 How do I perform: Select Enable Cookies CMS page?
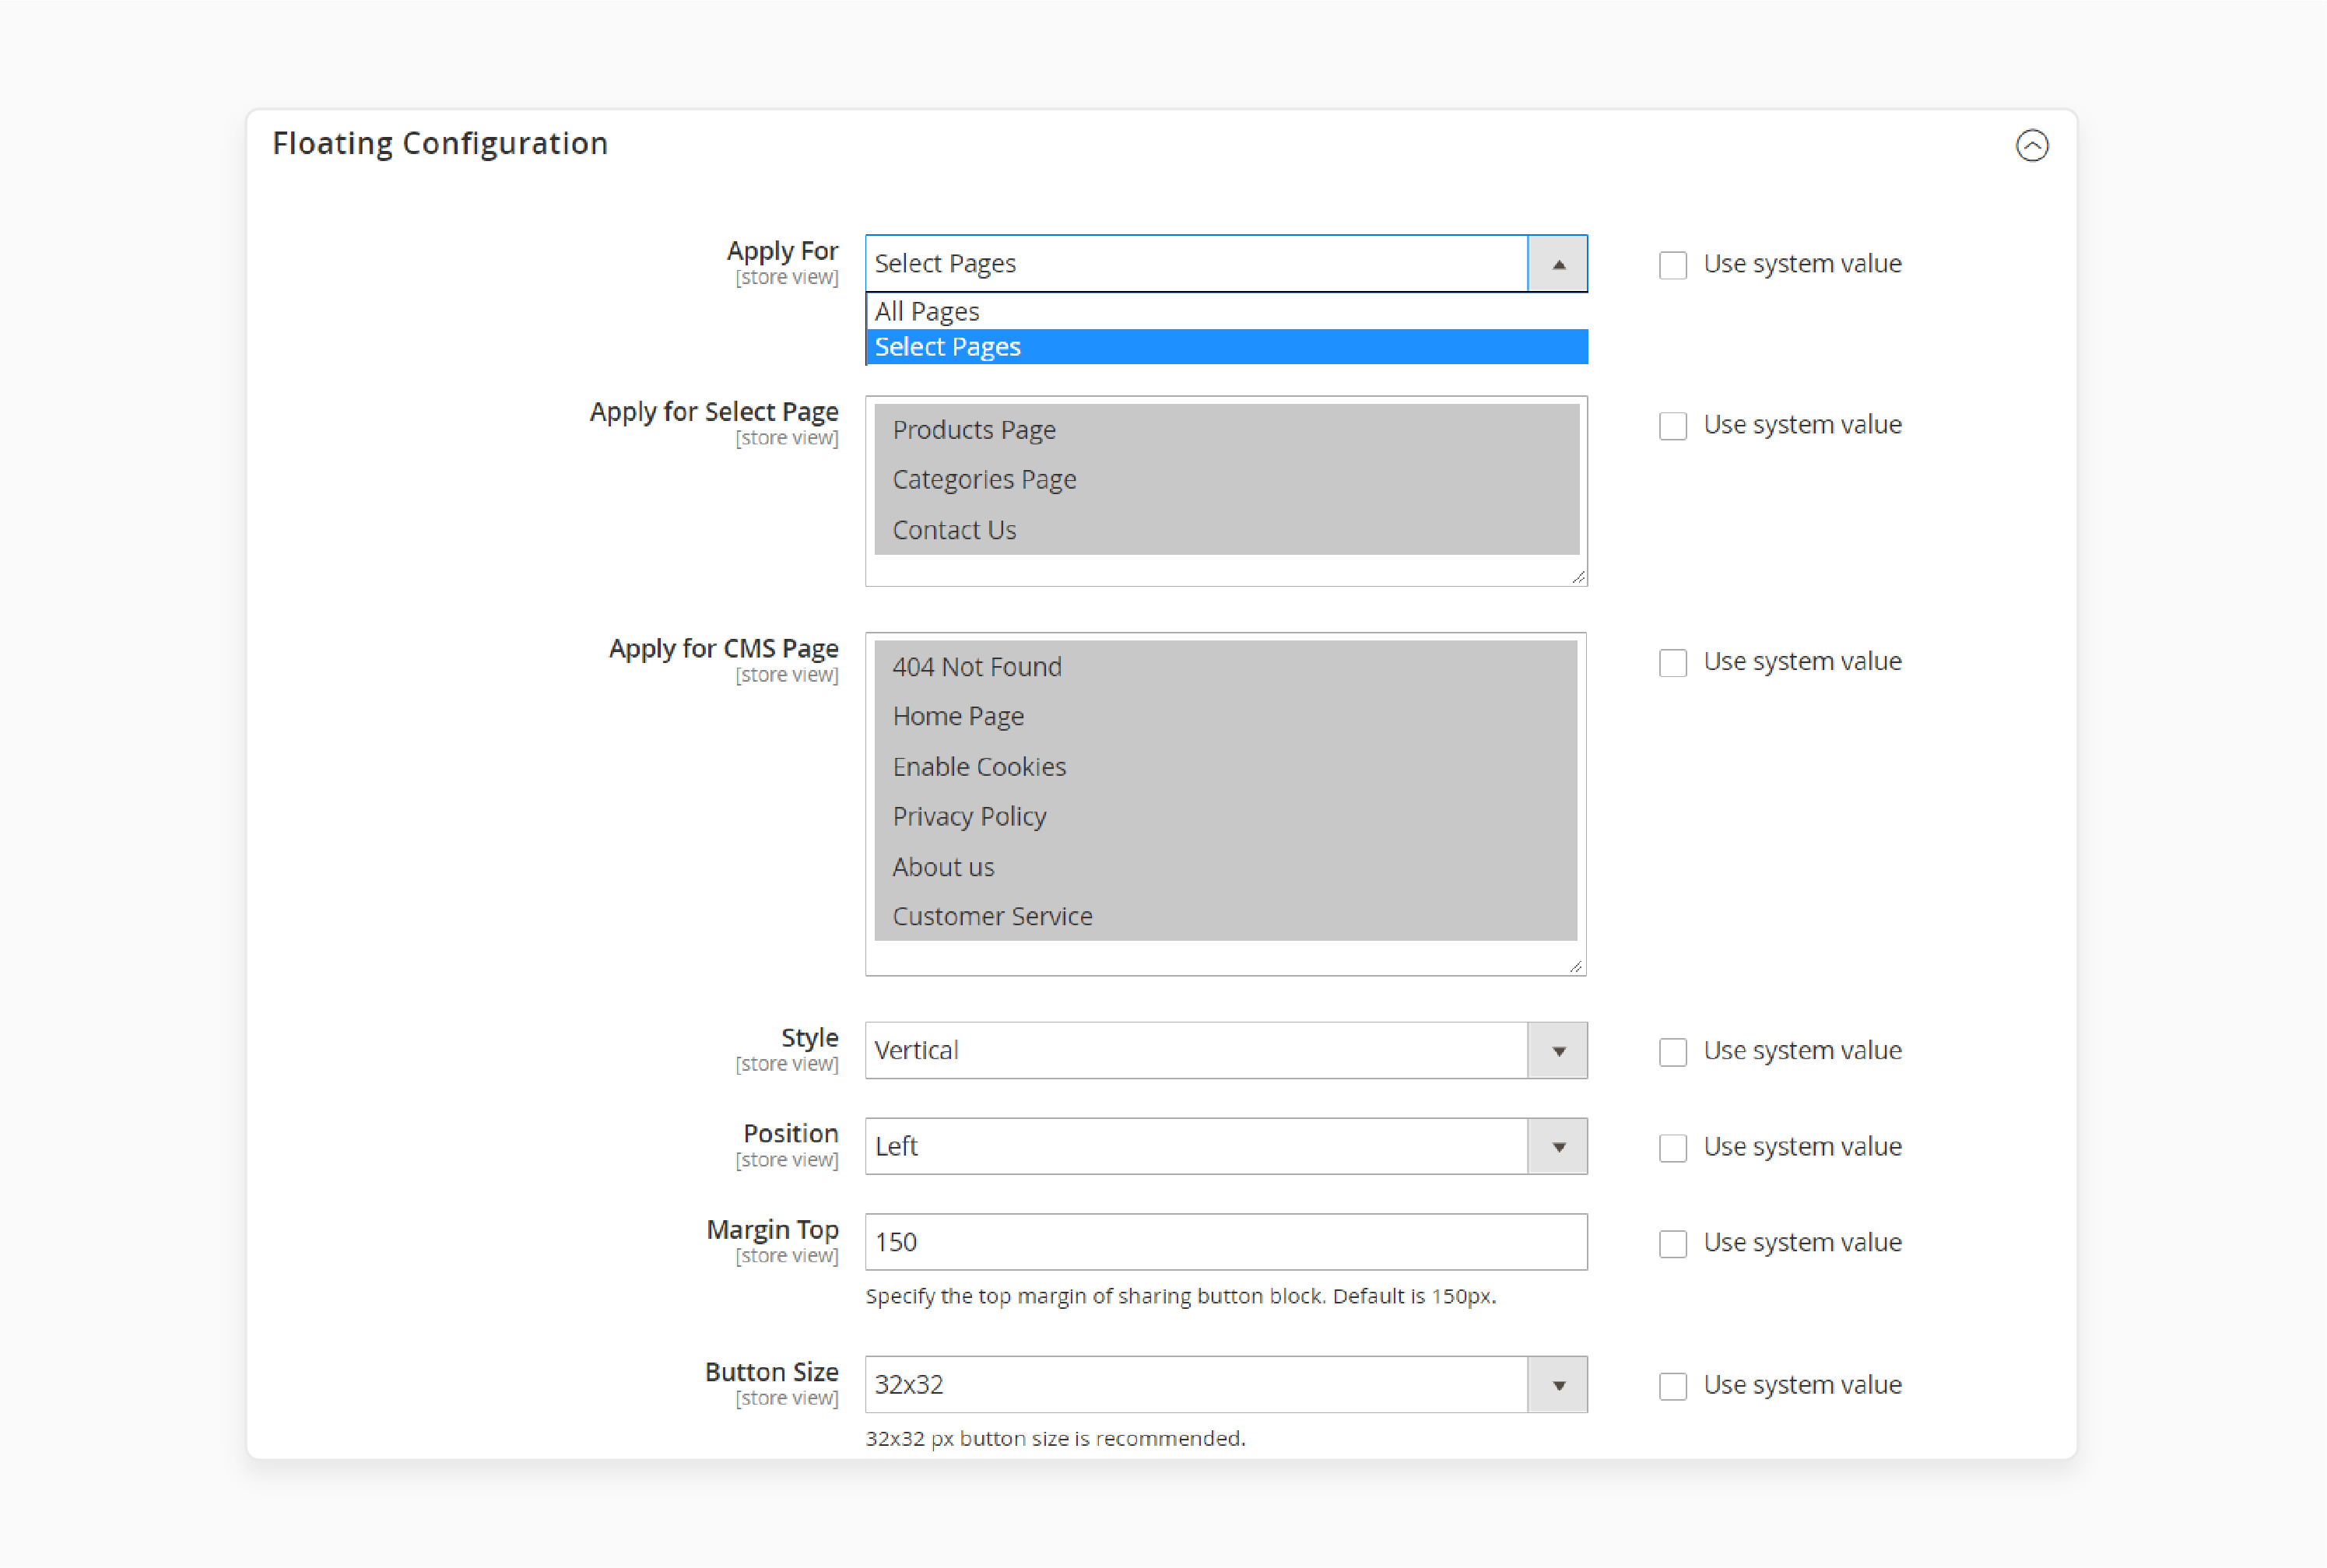1225,767
